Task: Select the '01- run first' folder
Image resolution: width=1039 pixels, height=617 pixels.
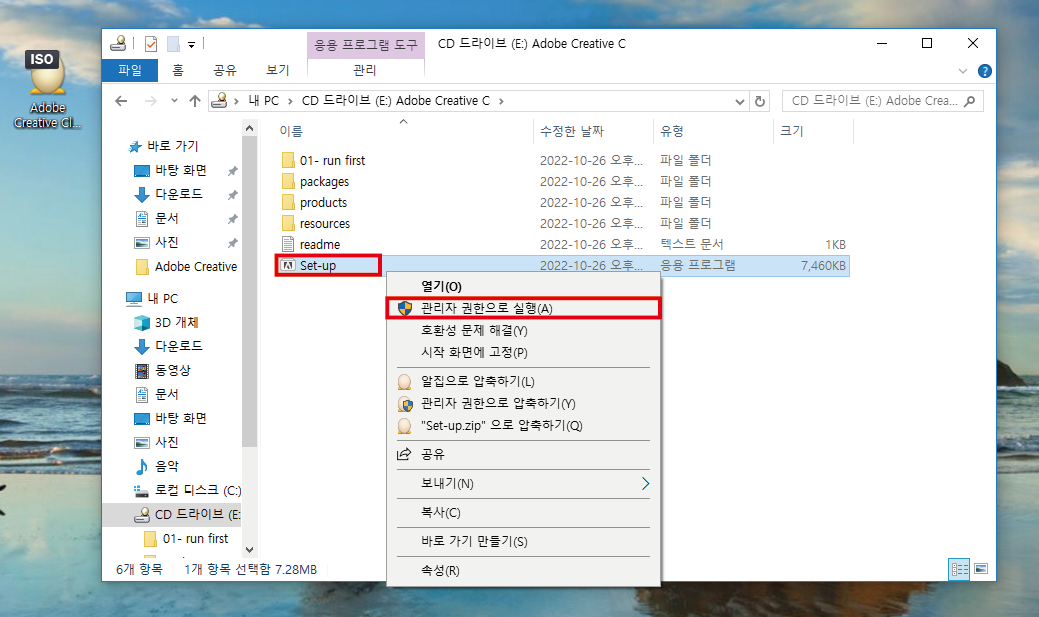Action: pyautogui.click(x=332, y=160)
